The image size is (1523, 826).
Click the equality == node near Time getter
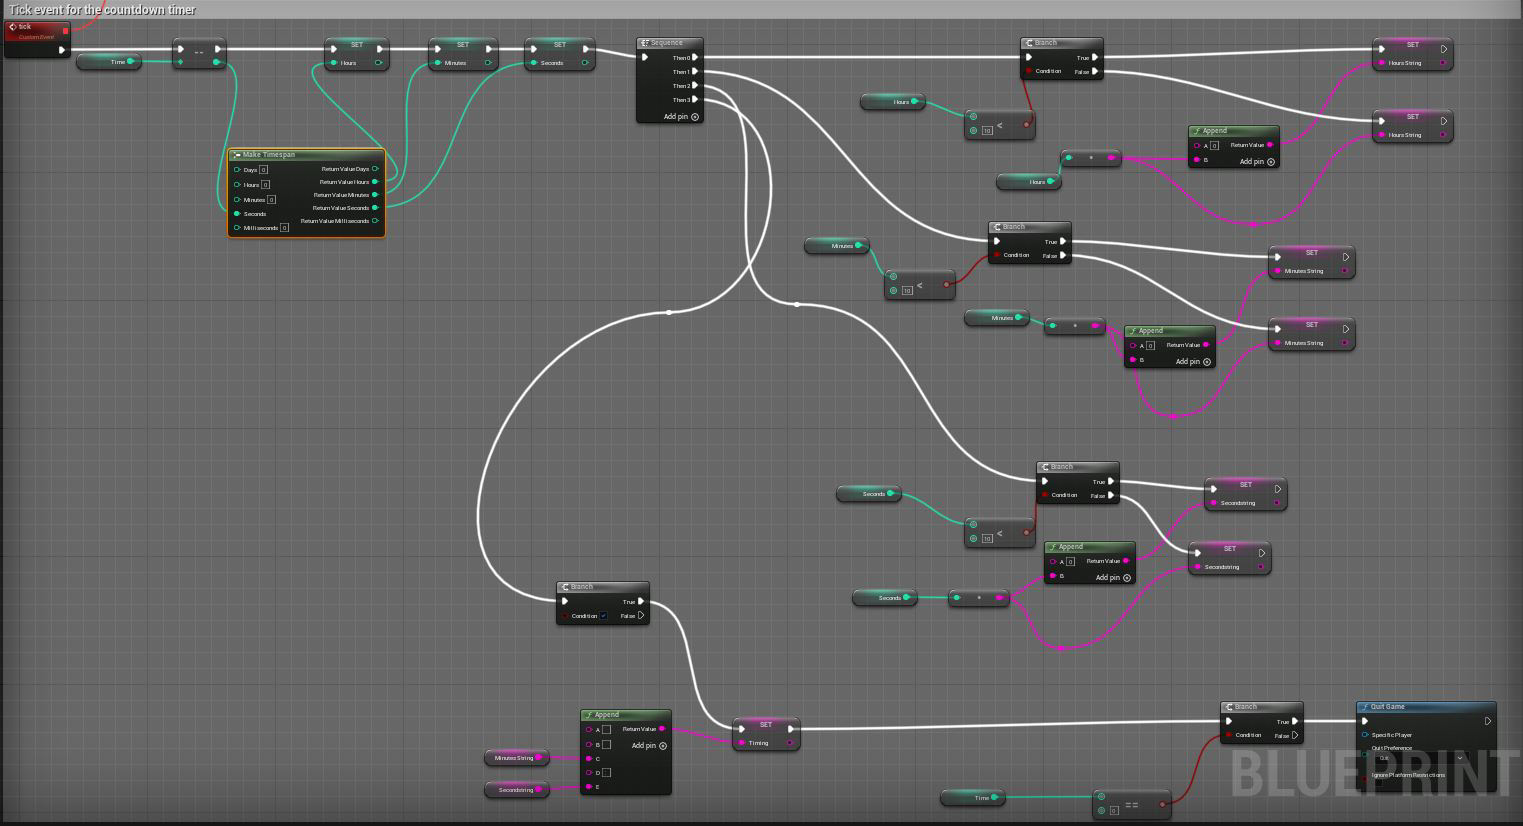coord(1130,803)
